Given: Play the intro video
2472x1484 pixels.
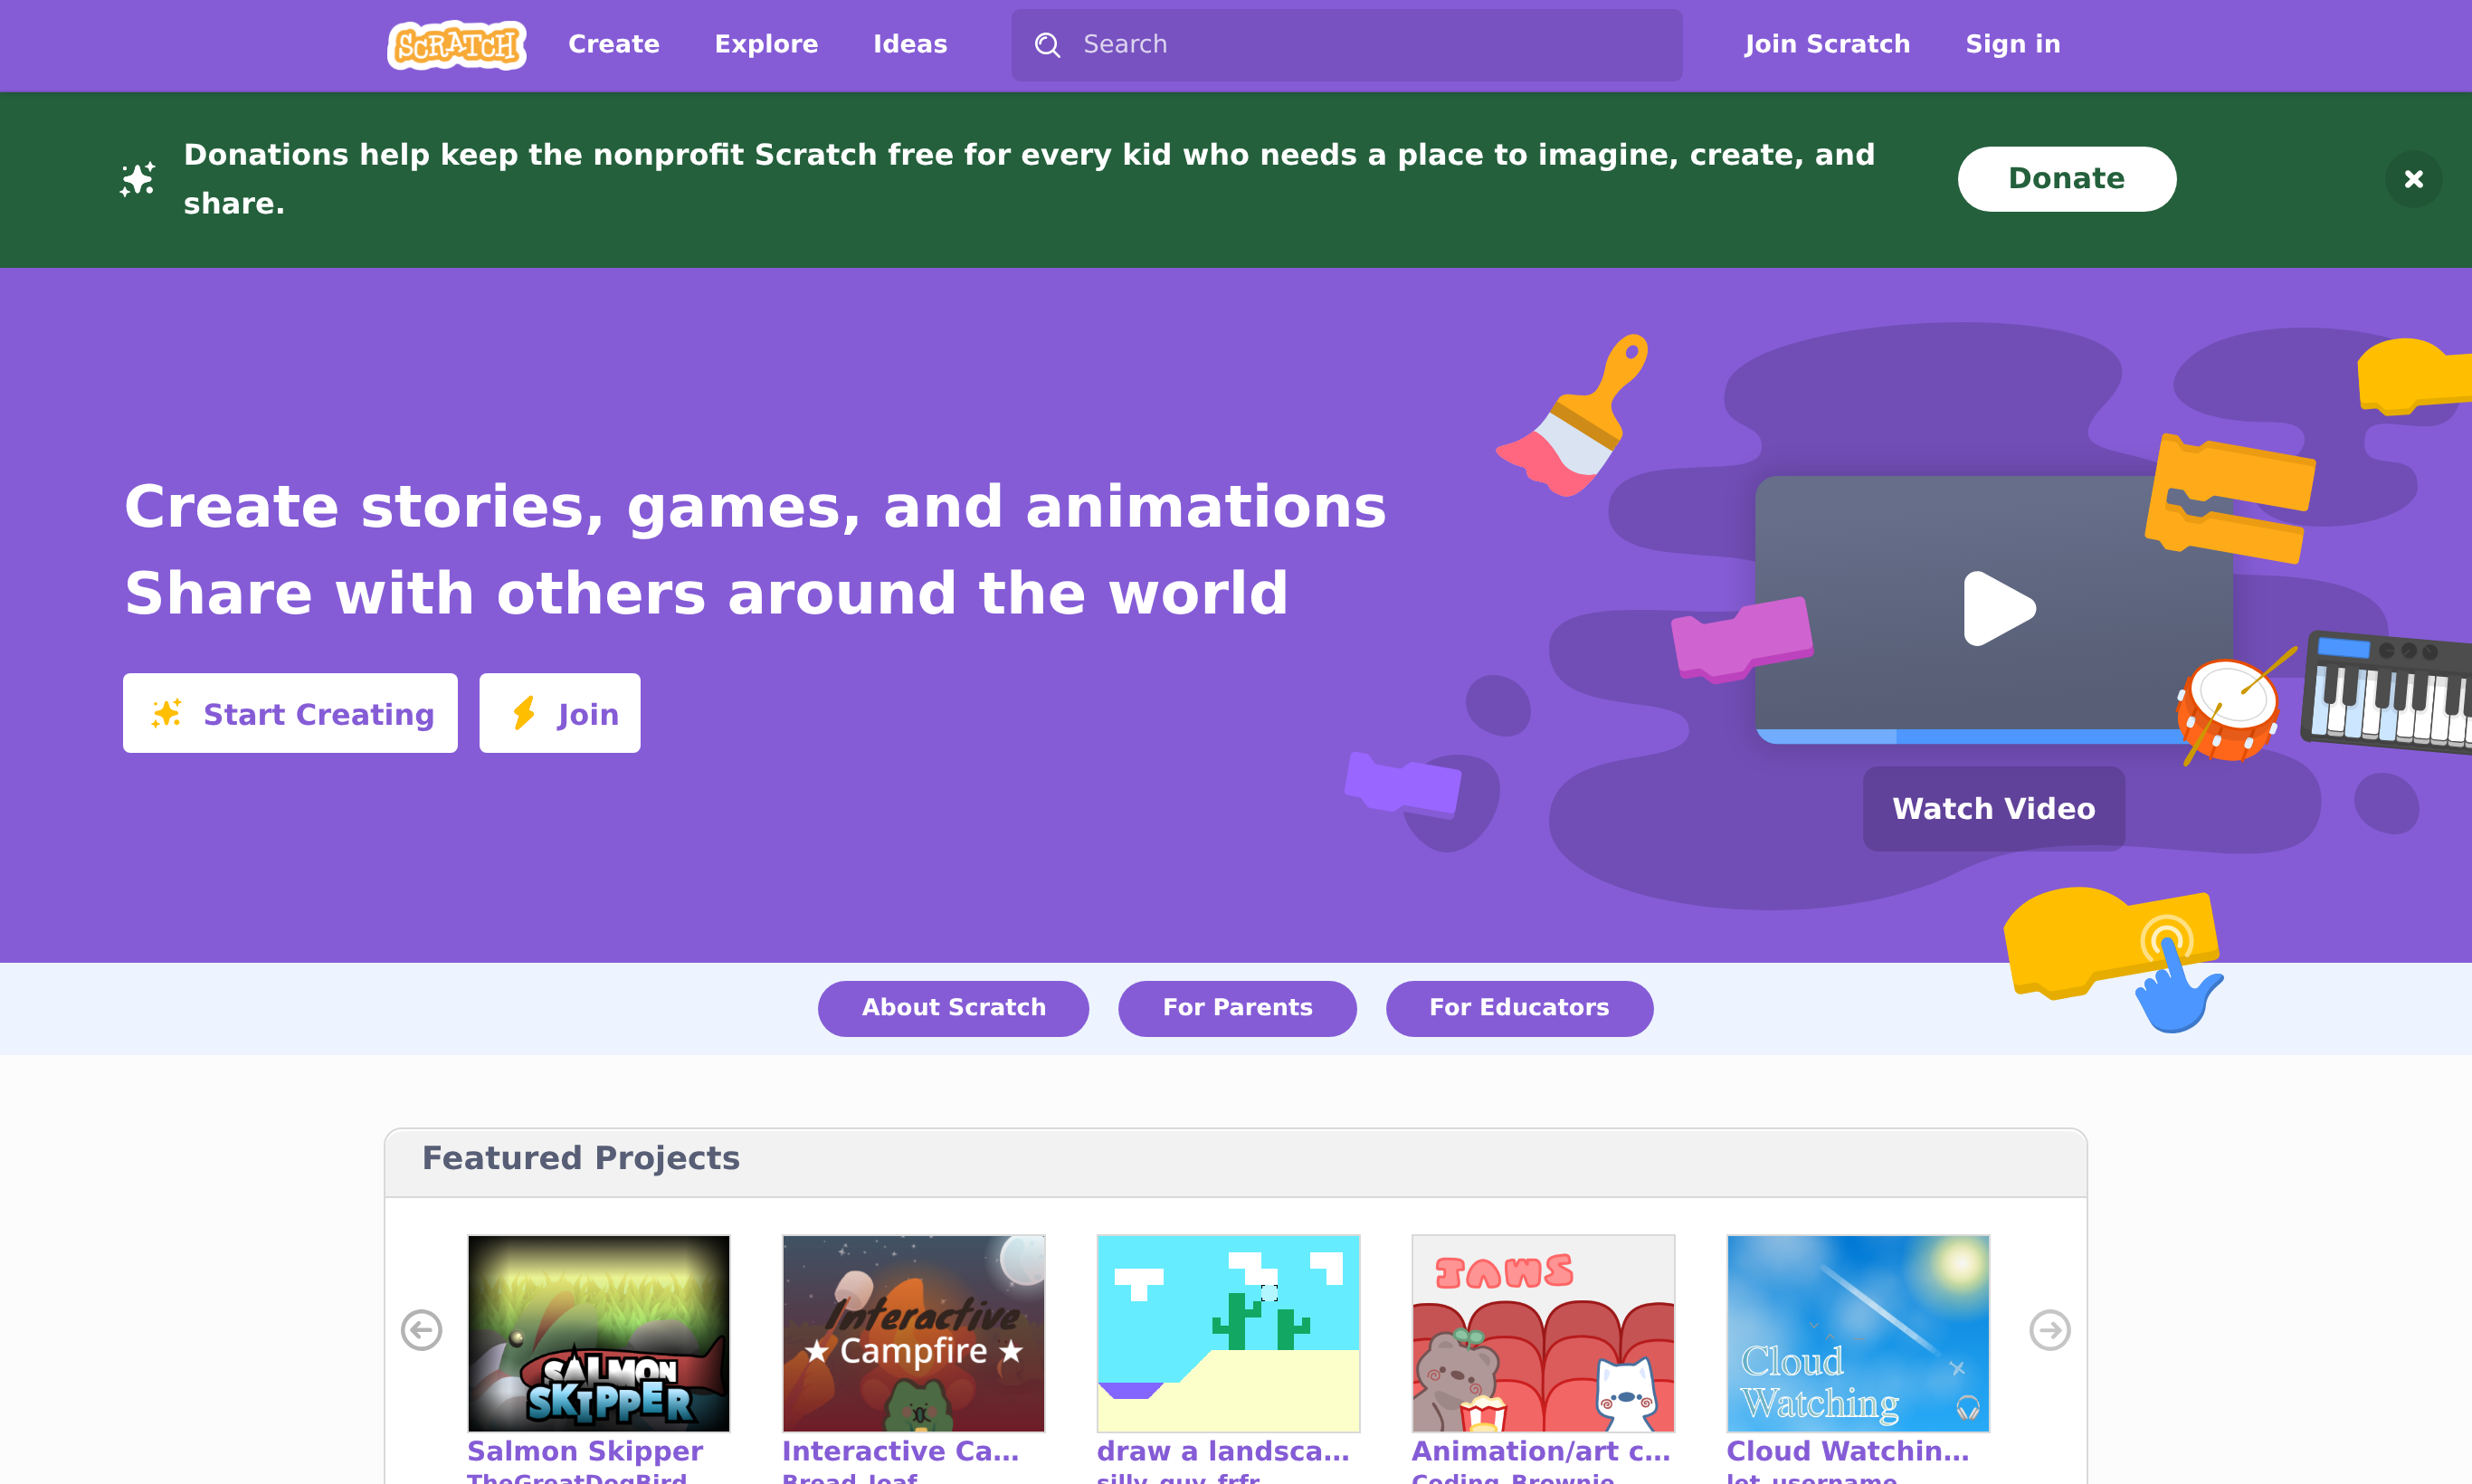Looking at the screenshot, I should pyautogui.click(x=1998, y=608).
